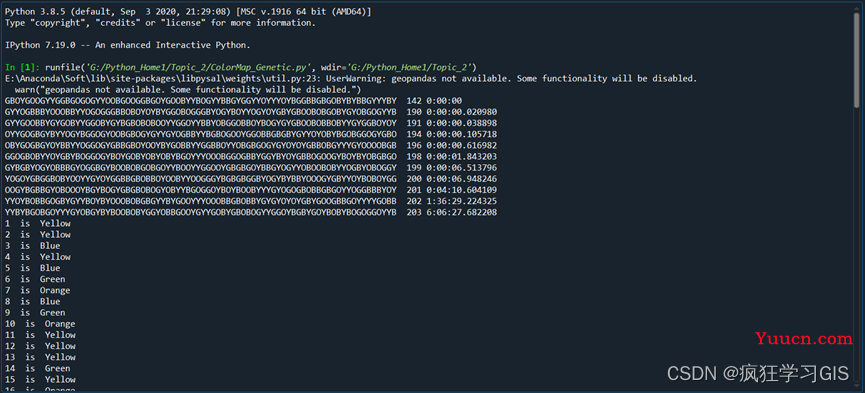This screenshot has width=865, height=393.
Task: Click the output line '6 is Green'
Action: [x=35, y=279]
